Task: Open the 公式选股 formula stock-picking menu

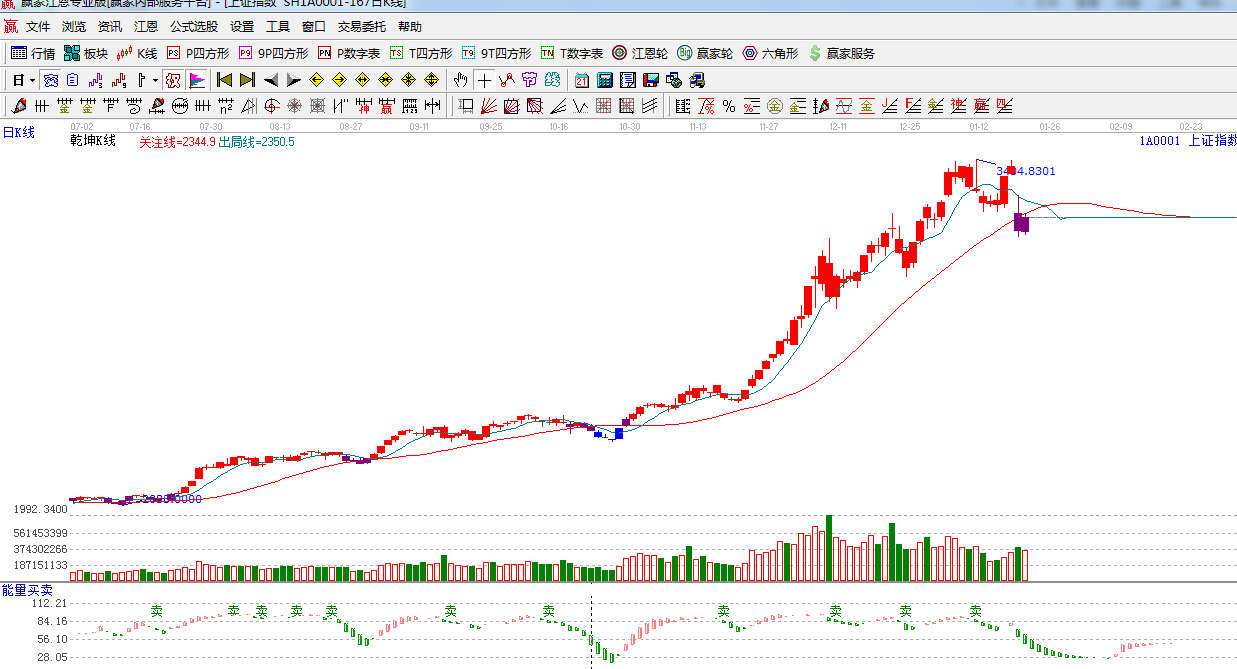Action: click(193, 27)
